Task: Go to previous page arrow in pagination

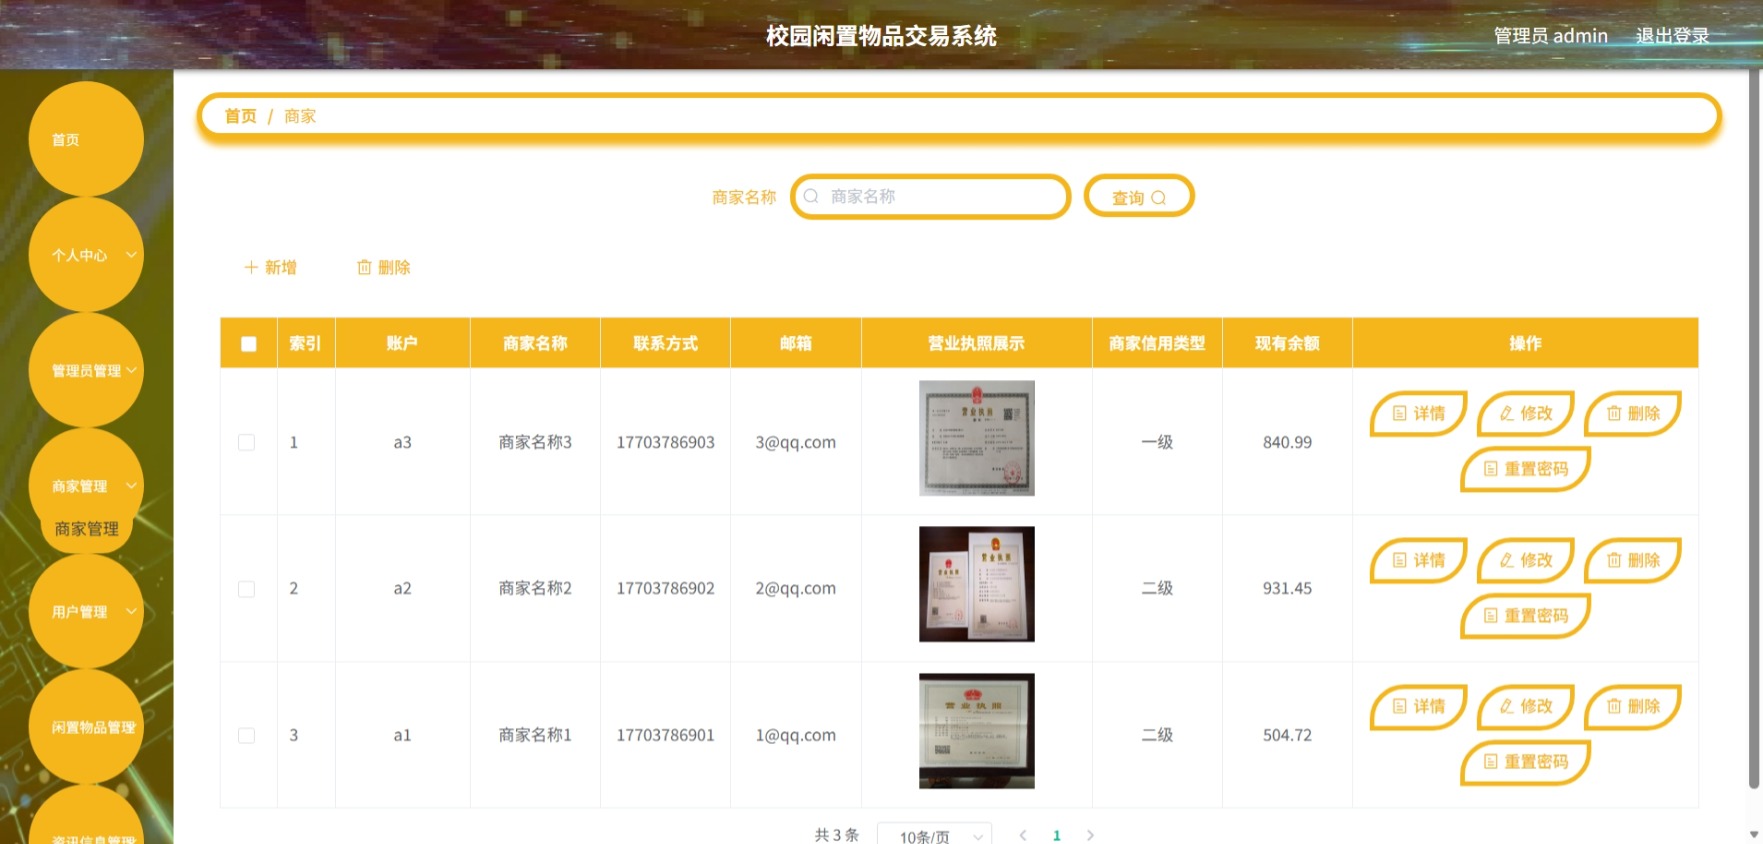Action: [x=1023, y=835]
